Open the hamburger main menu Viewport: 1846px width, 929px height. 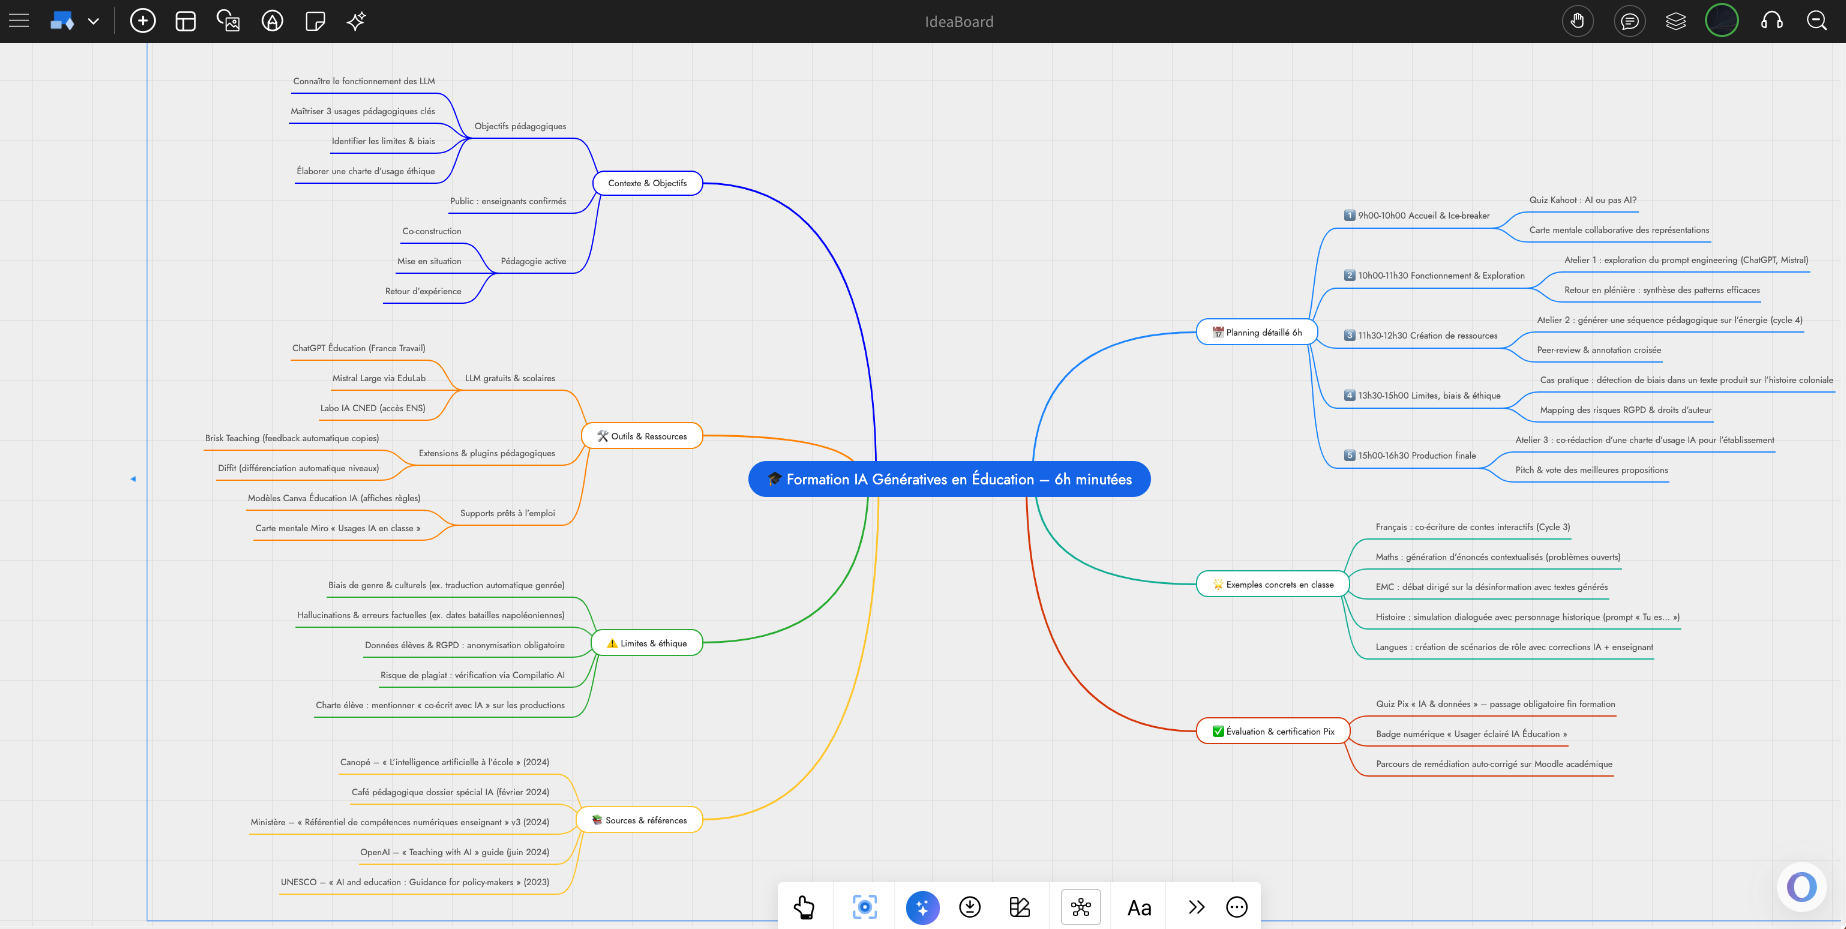pos(19,21)
